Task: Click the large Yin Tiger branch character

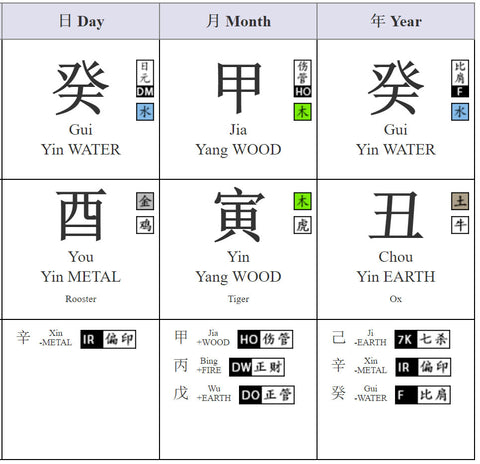Action: (239, 215)
